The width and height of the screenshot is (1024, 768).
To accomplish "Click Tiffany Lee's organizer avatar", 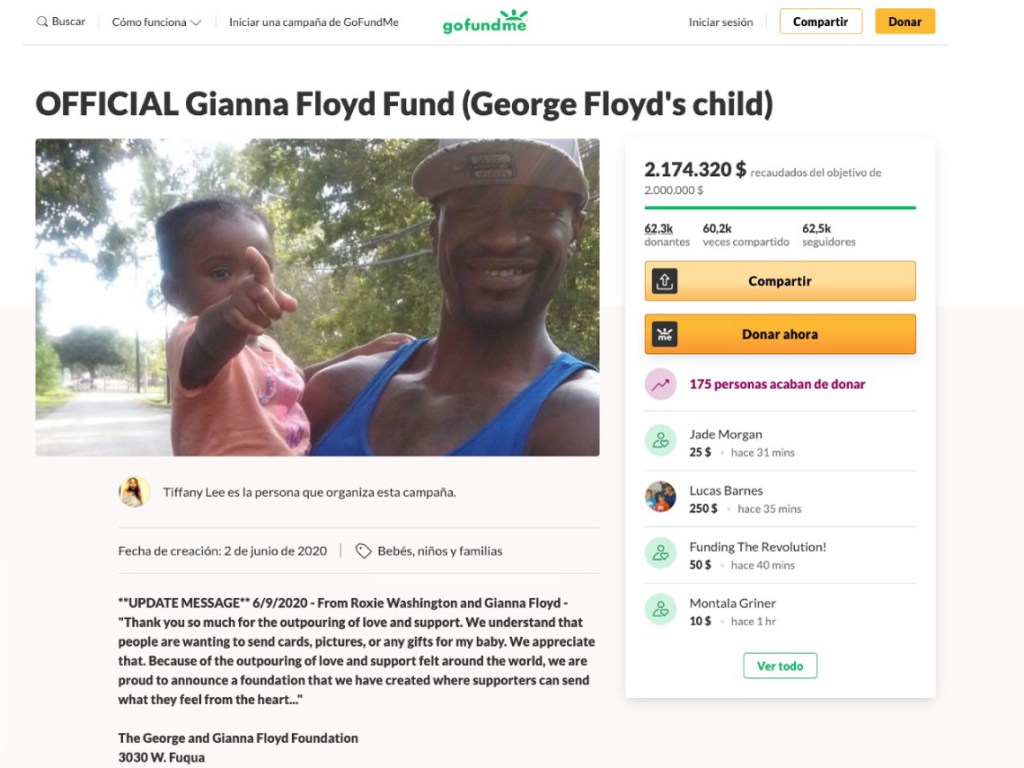I will click(135, 492).
